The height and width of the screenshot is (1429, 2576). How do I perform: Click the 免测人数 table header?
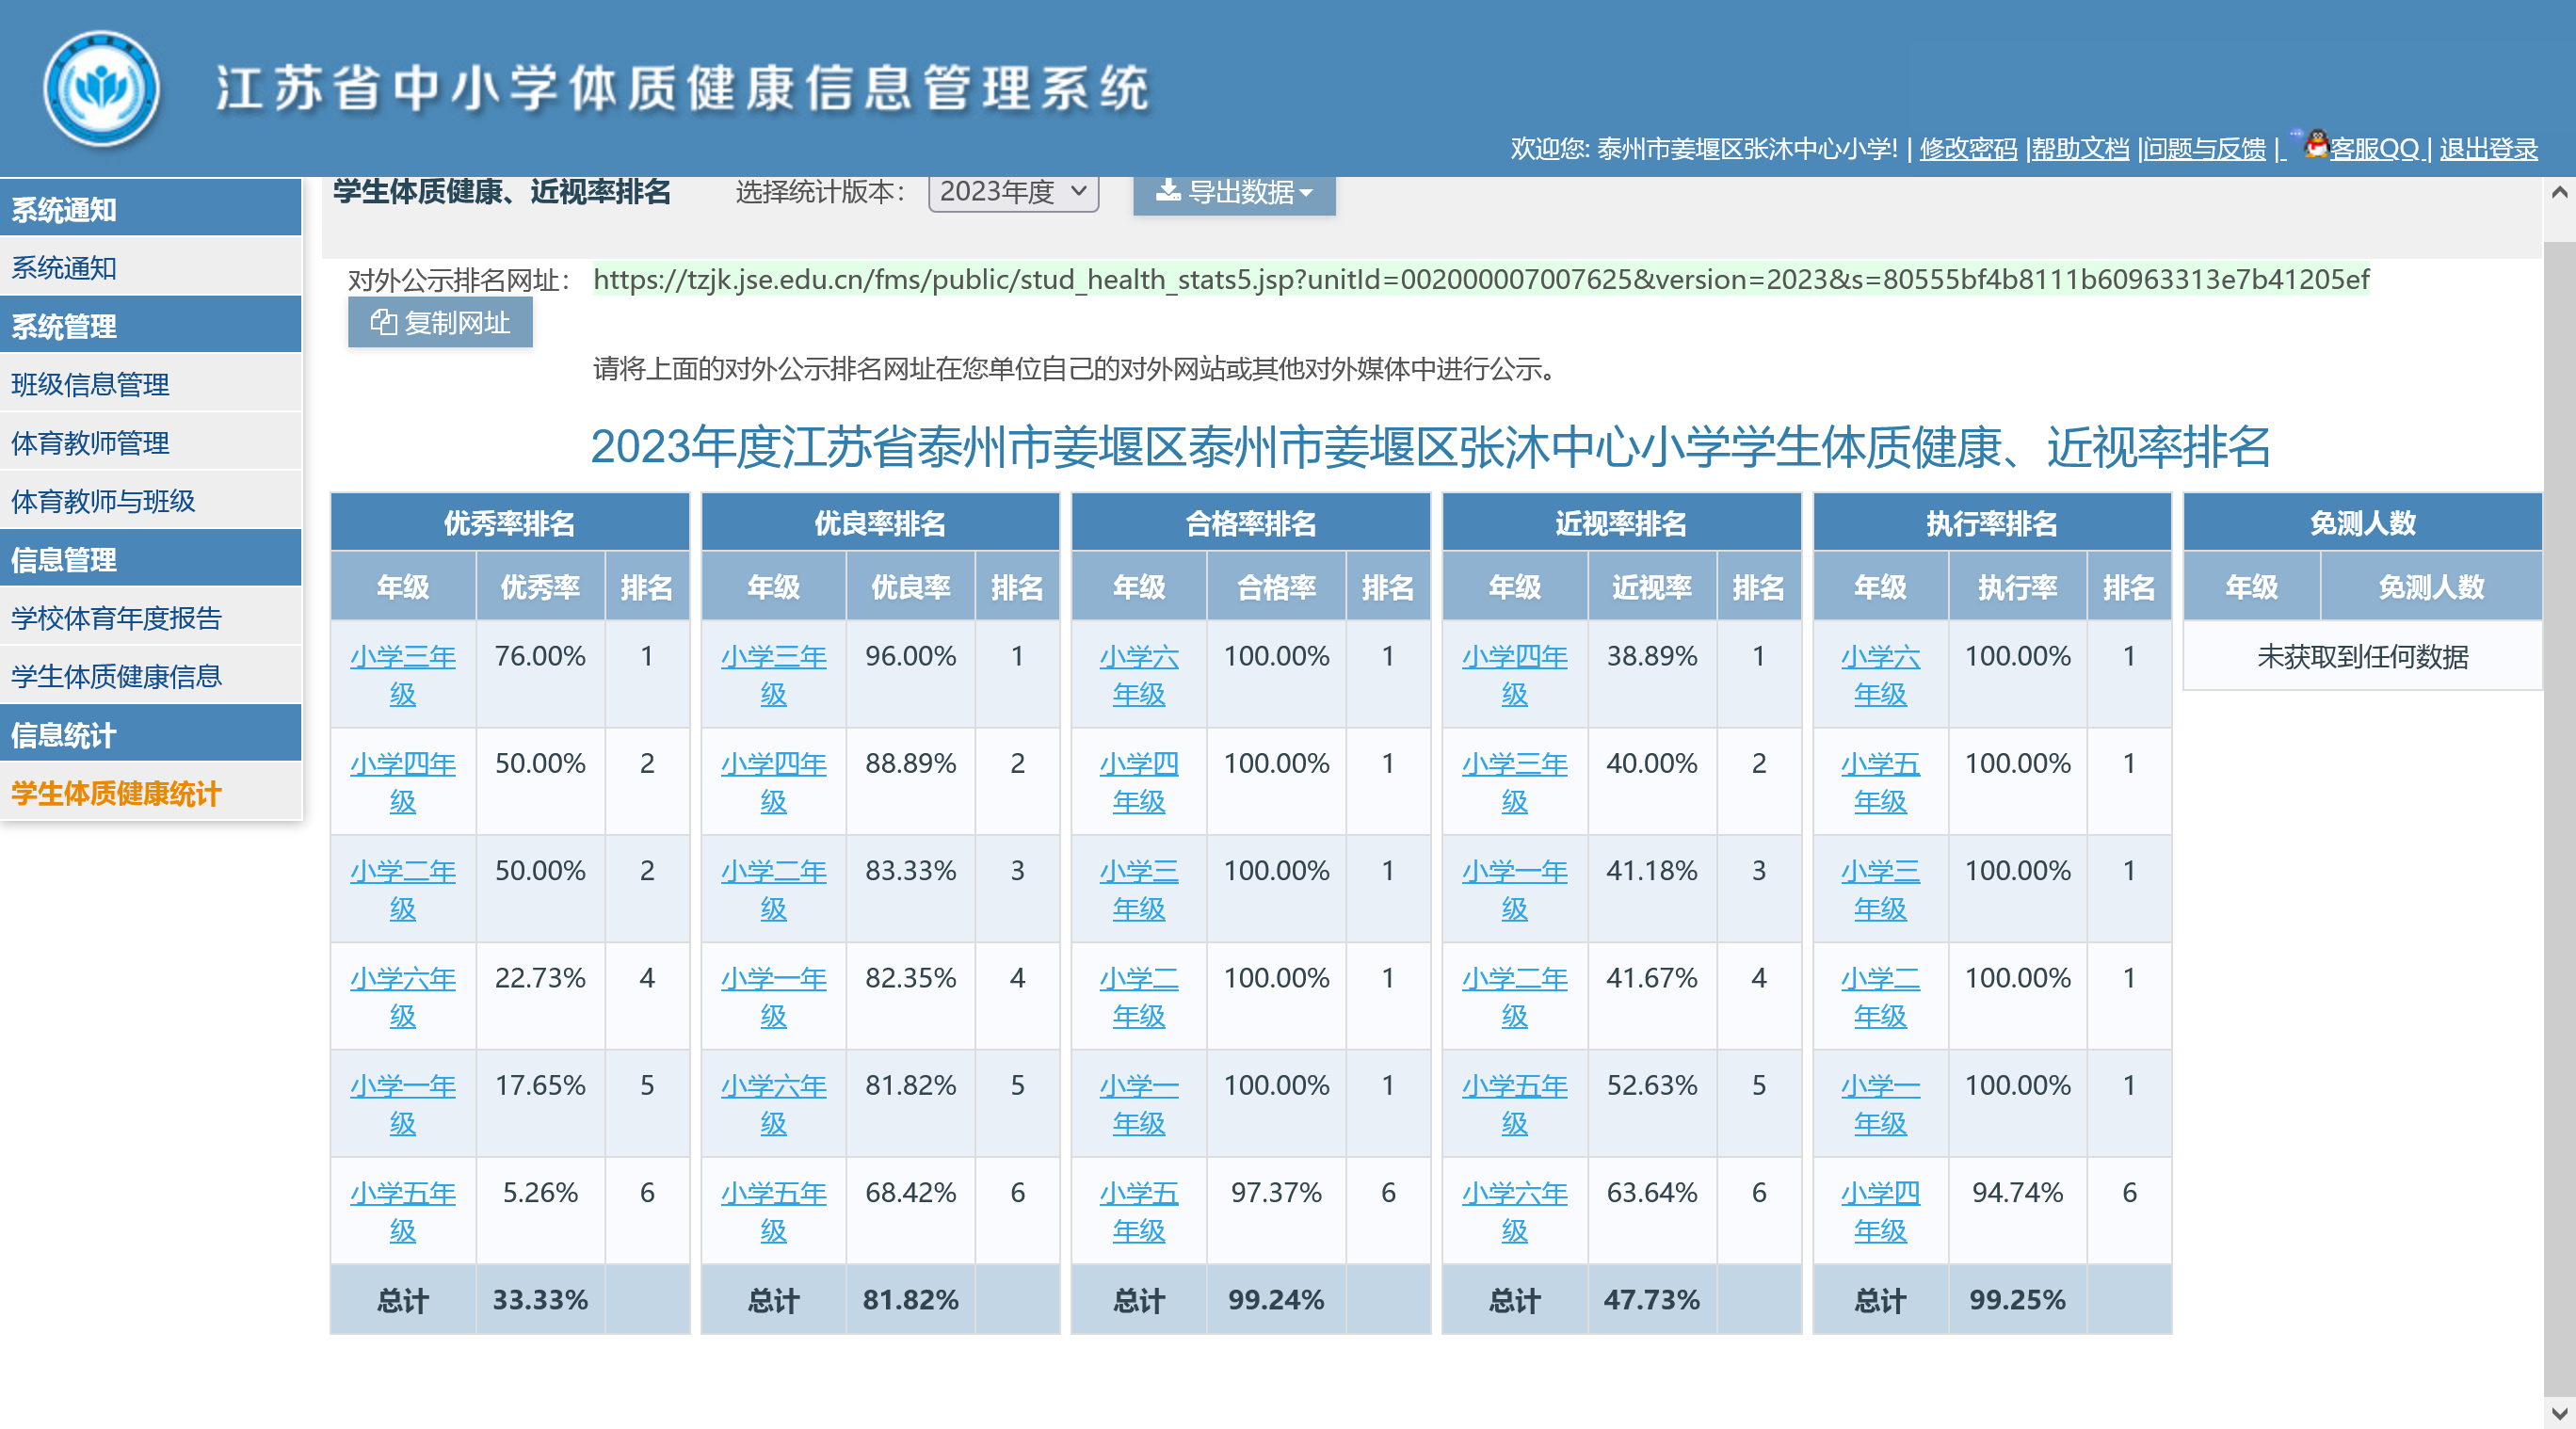click(x=2362, y=522)
